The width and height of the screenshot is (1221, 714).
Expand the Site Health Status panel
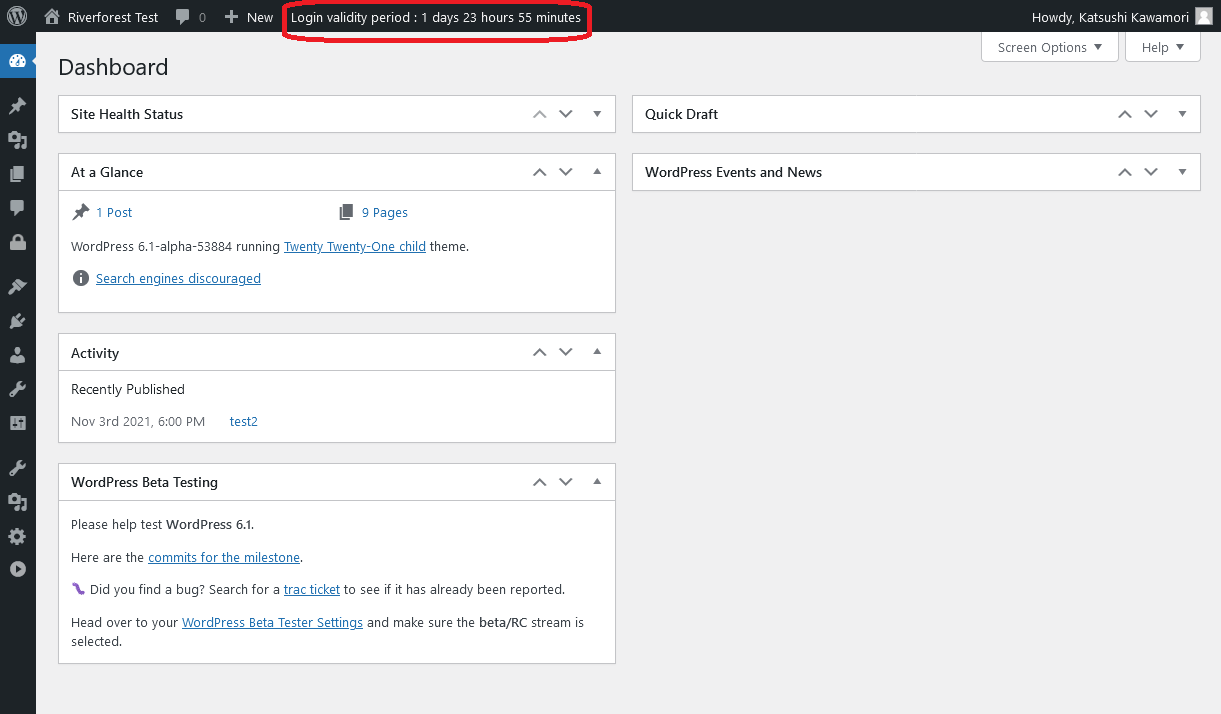pyautogui.click(x=597, y=114)
